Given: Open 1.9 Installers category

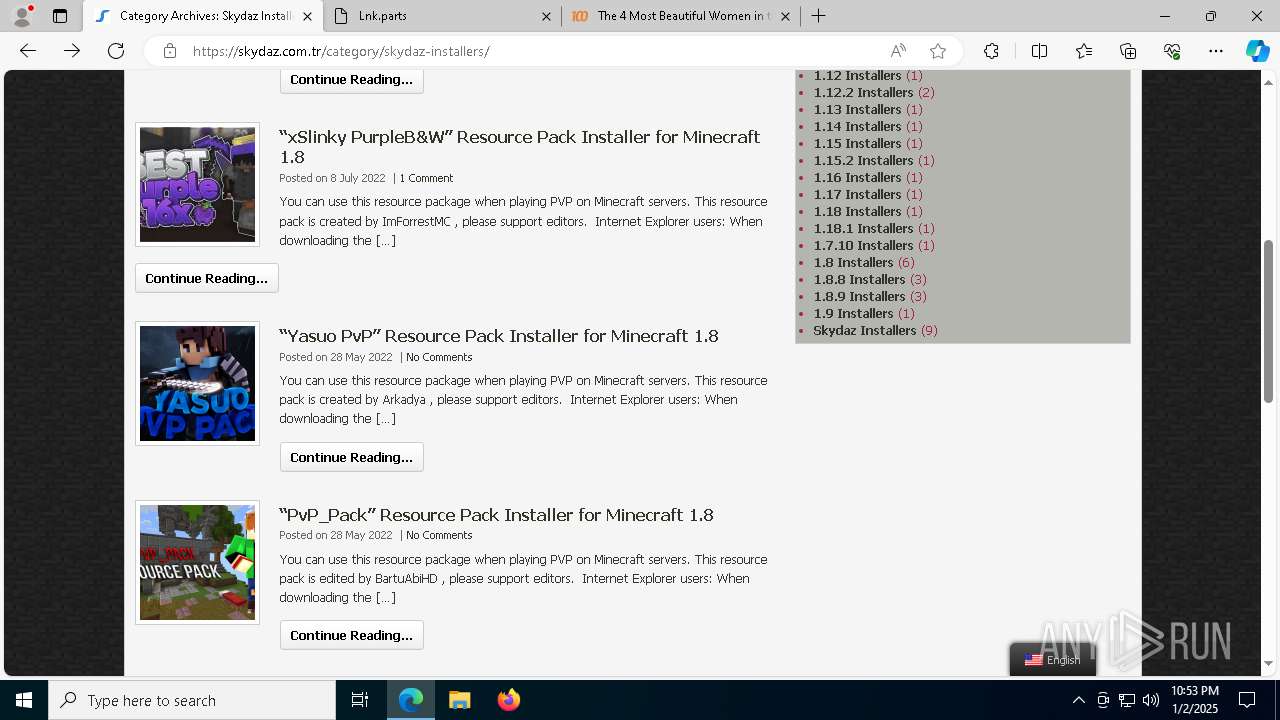Looking at the screenshot, I should pos(853,313).
